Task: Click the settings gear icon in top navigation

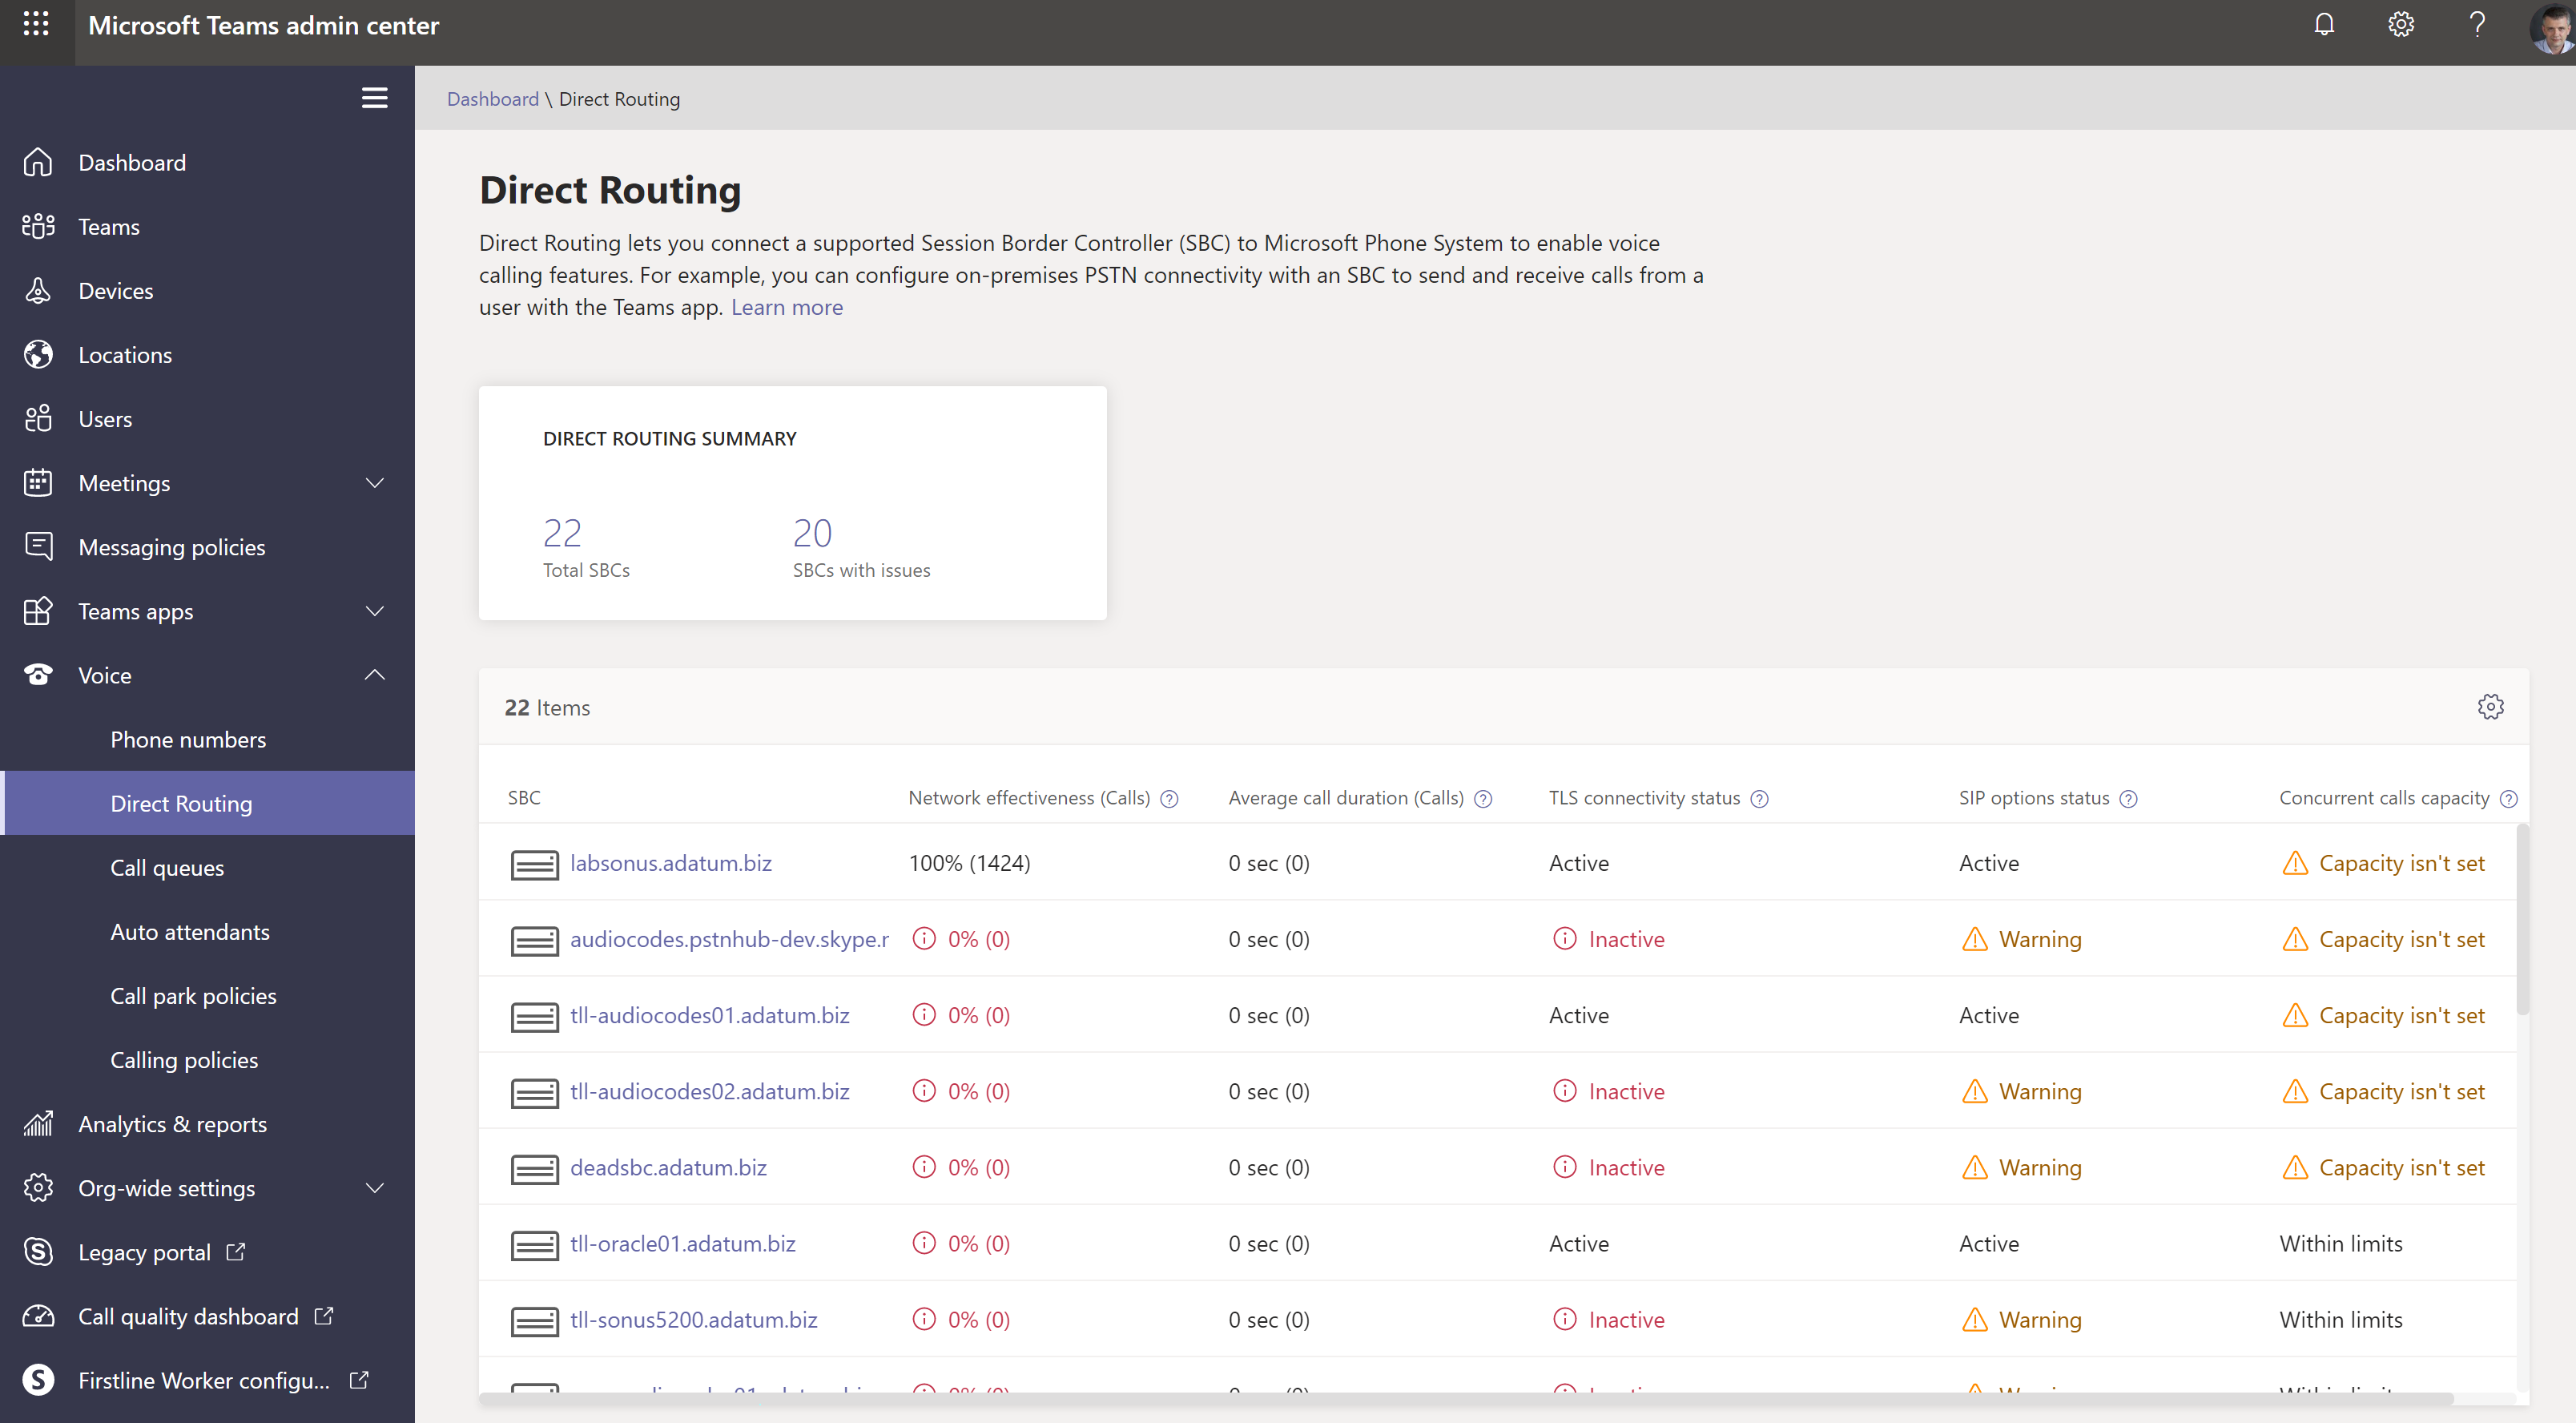Action: coord(2399,25)
